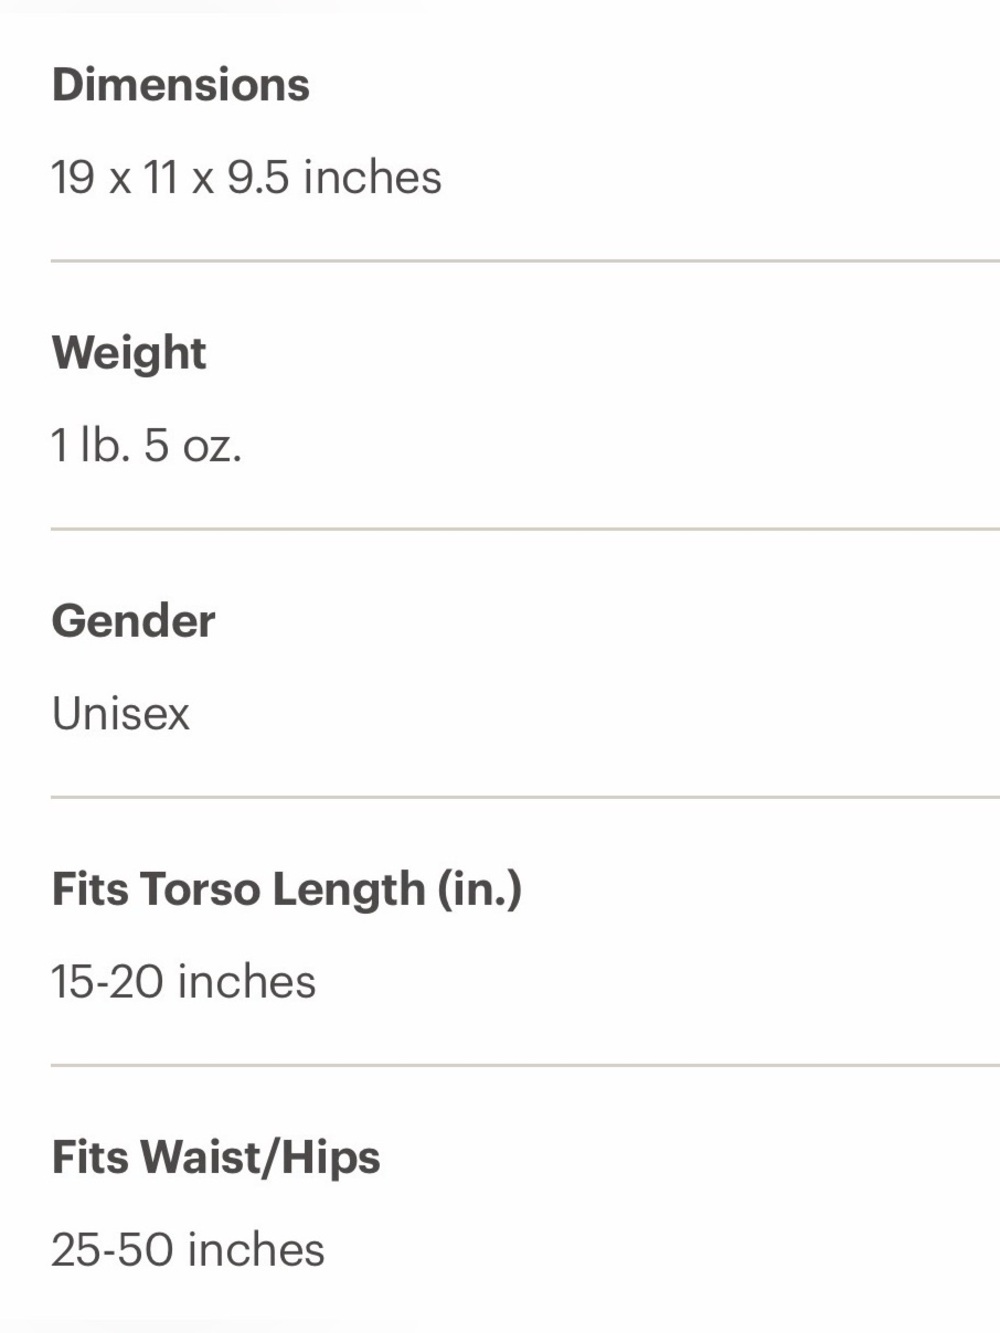Click the 25-50 inches waist value
The height and width of the screenshot is (1333, 1000).
tap(188, 1249)
